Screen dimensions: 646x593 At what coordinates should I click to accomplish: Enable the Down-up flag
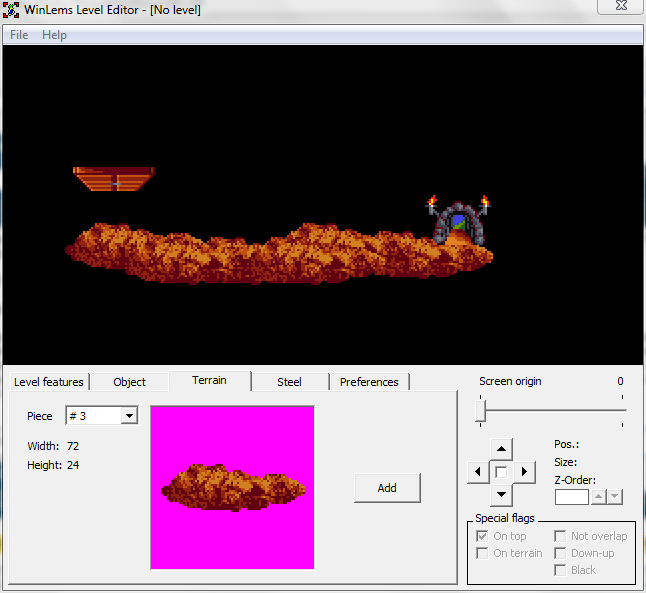(560, 553)
